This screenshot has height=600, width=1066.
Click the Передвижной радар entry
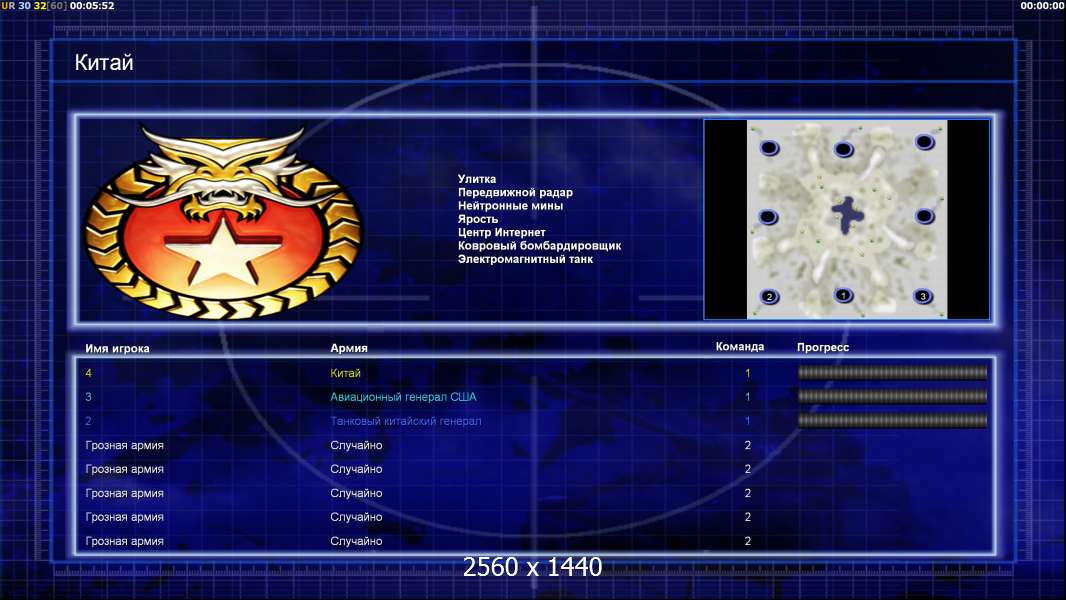coord(515,192)
